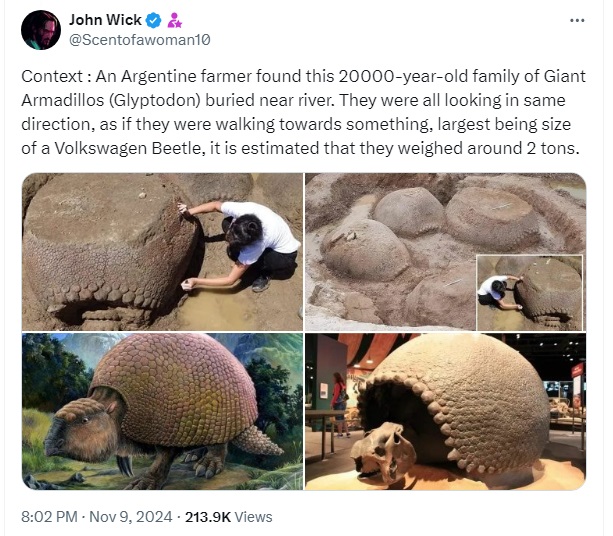Open the three-dot more options menu
Viewport: 613px width, 536px height.
click(577, 20)
